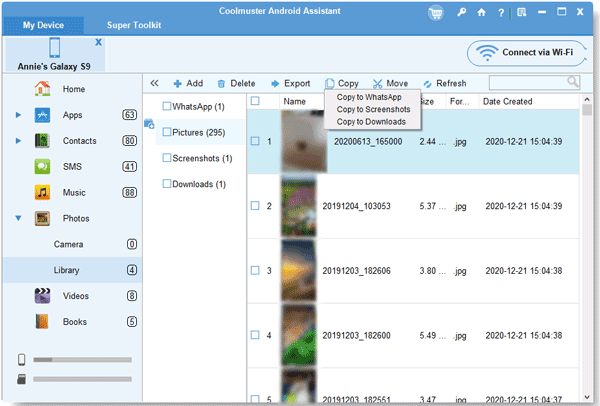This screenshot has height=406, width=600.
Task: Open the Music category icon
Action: click(42, 192)
